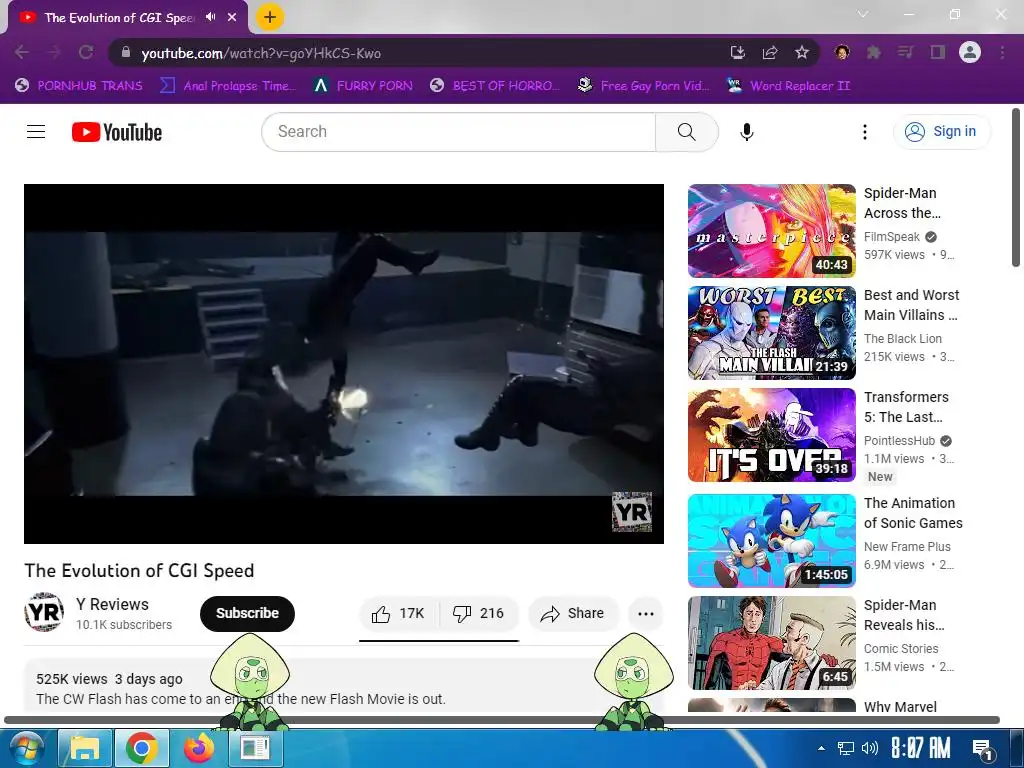Expand the video description box
1024x768 pixels.
tap(344, 686)
